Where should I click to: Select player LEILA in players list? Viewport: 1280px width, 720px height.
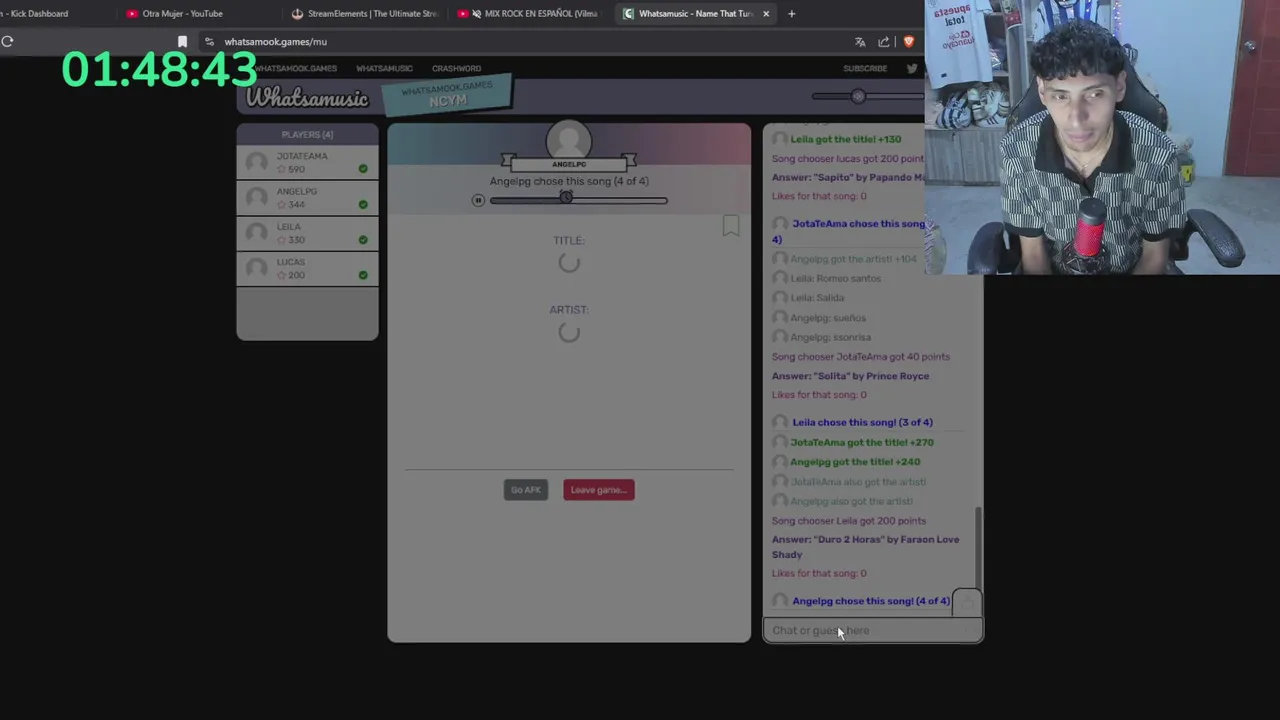(x=307, y=233)
